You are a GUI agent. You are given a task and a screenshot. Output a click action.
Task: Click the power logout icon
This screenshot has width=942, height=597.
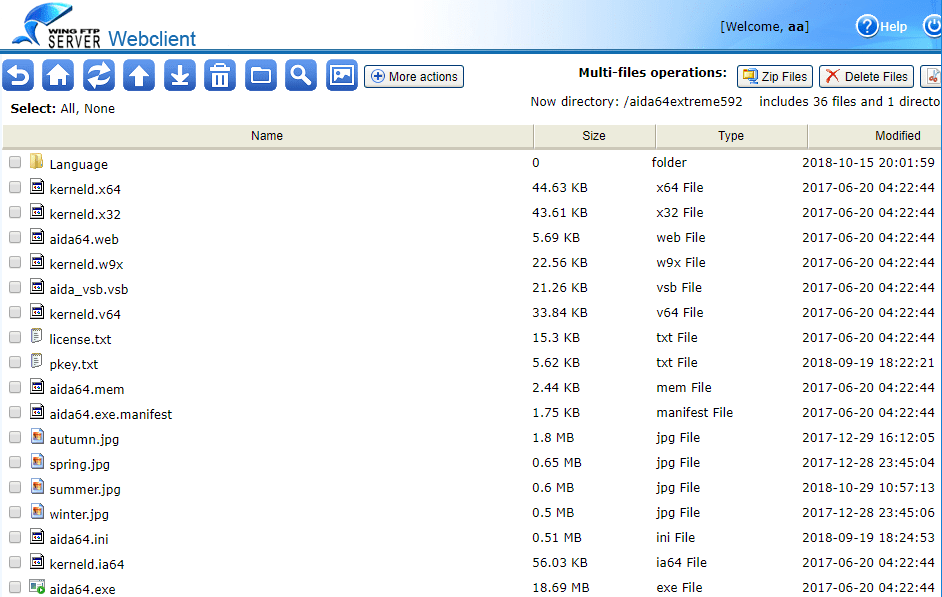(933, 26)
